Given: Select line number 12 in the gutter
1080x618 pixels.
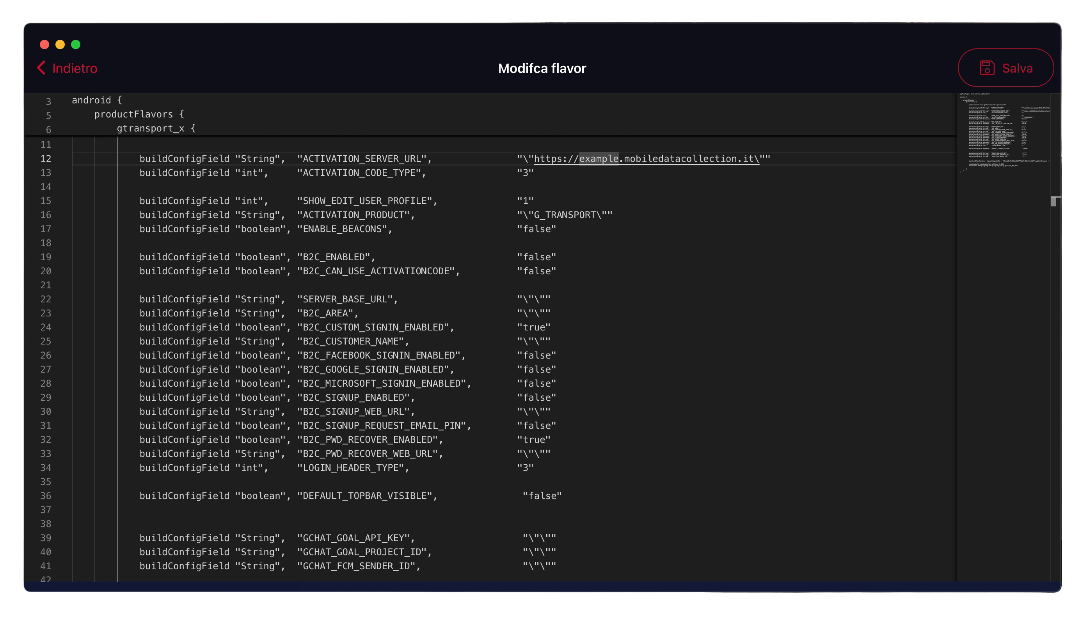Looking at the screenshot, I should 46,159.
